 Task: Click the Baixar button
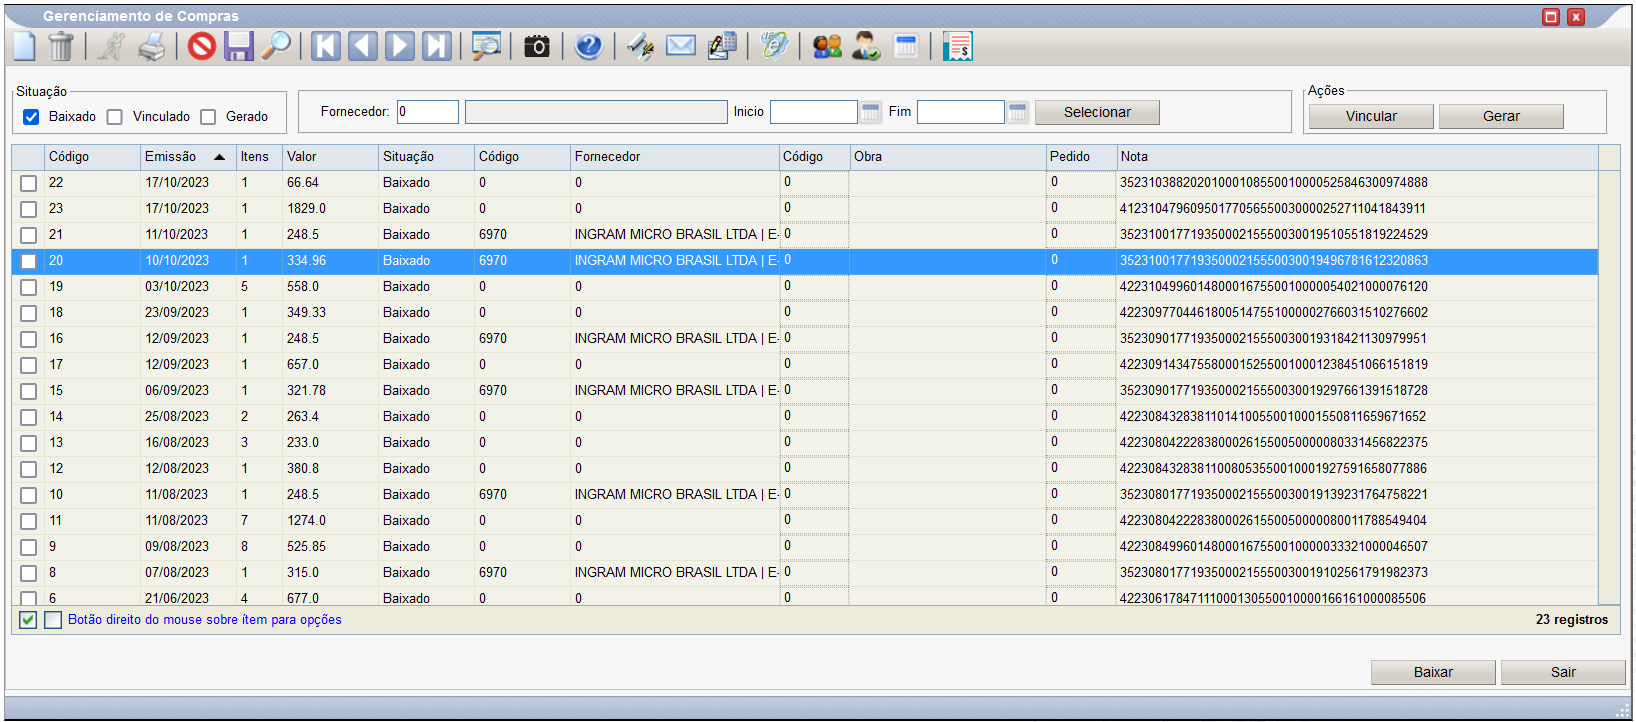(1433, 672)
